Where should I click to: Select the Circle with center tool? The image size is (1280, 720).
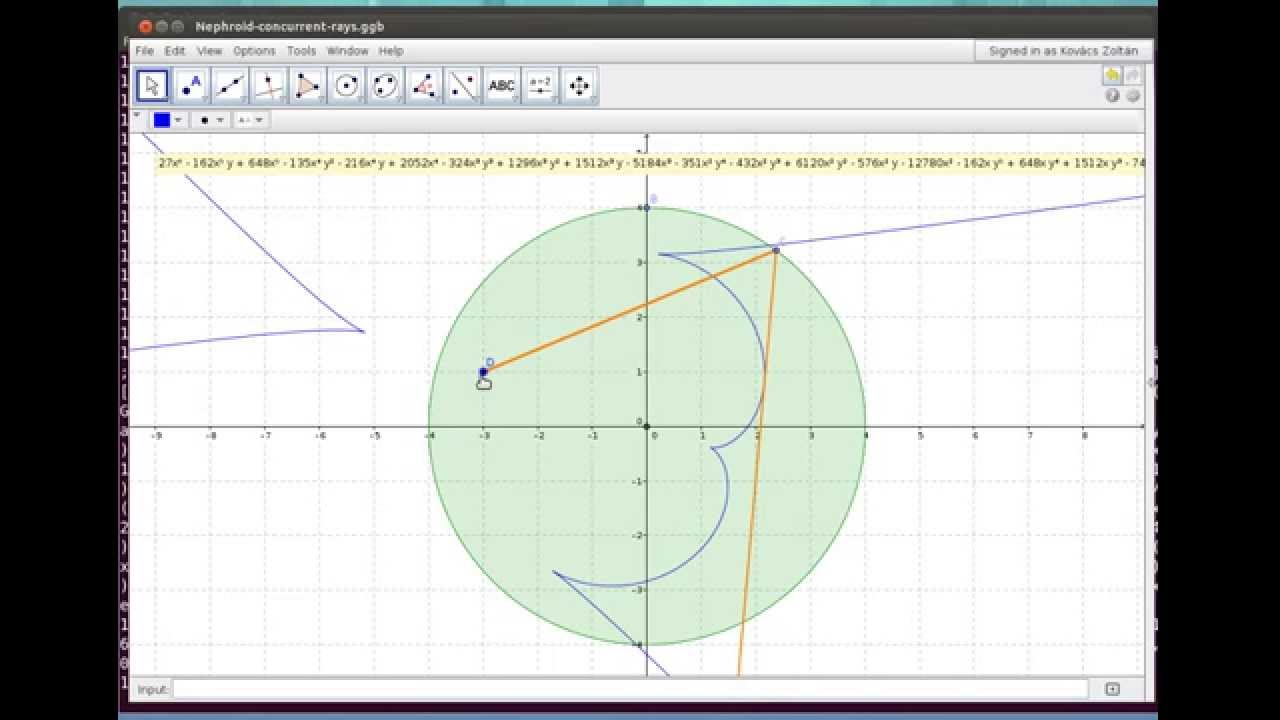click(347, 86)
